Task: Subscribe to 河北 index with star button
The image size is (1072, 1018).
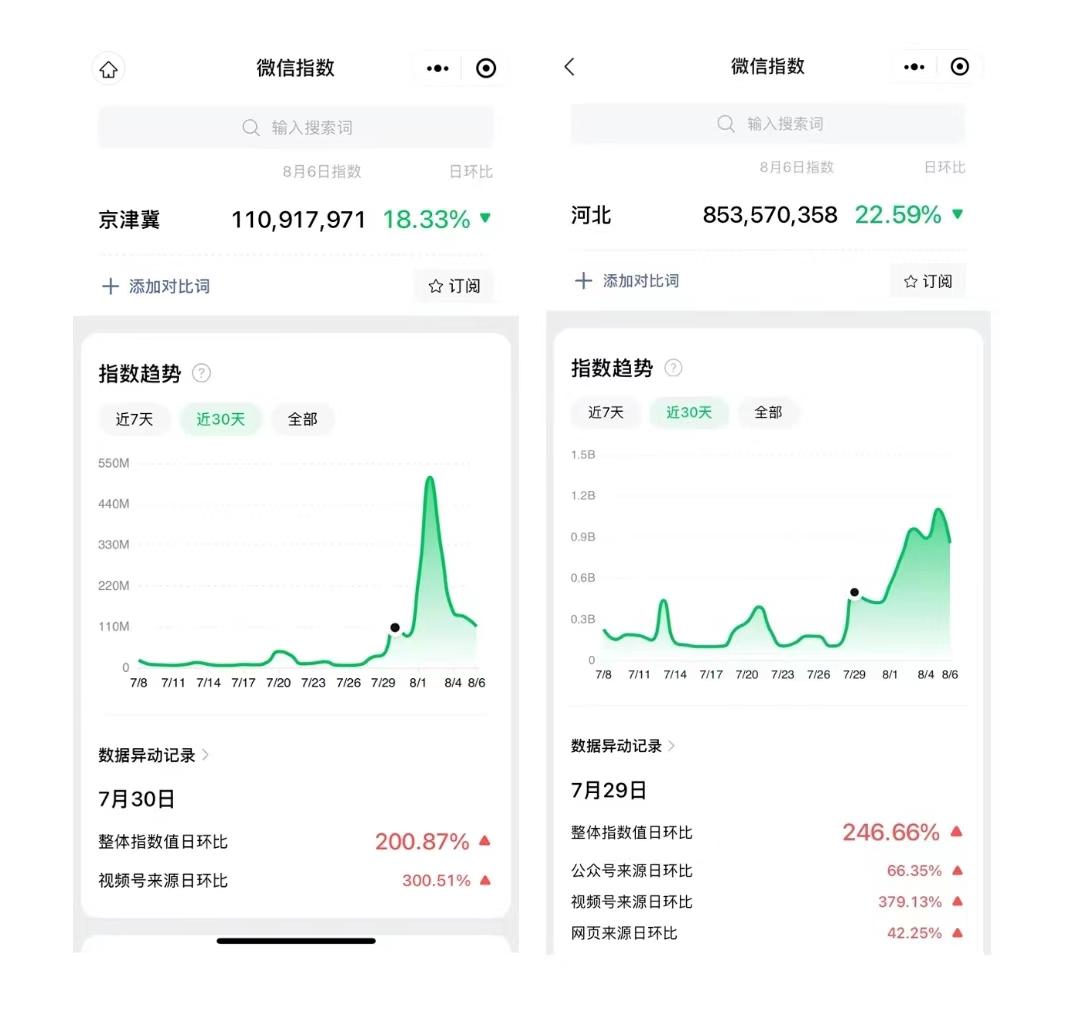Action: click(928, 281)
